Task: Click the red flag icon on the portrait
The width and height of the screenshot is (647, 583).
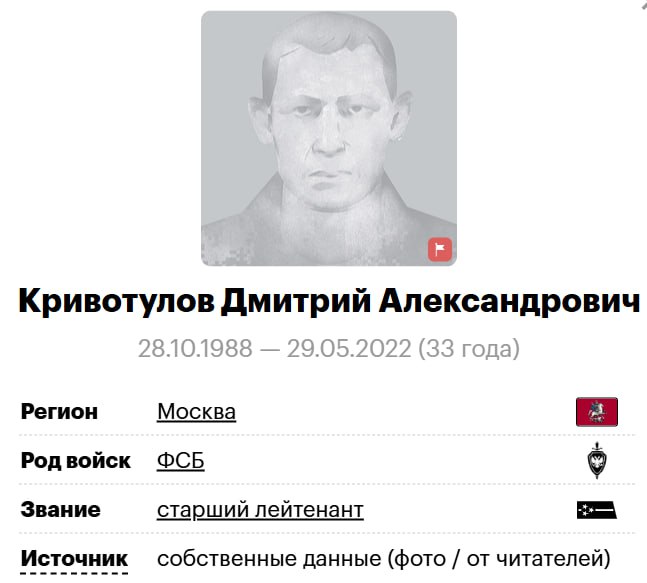Action: 439,249
